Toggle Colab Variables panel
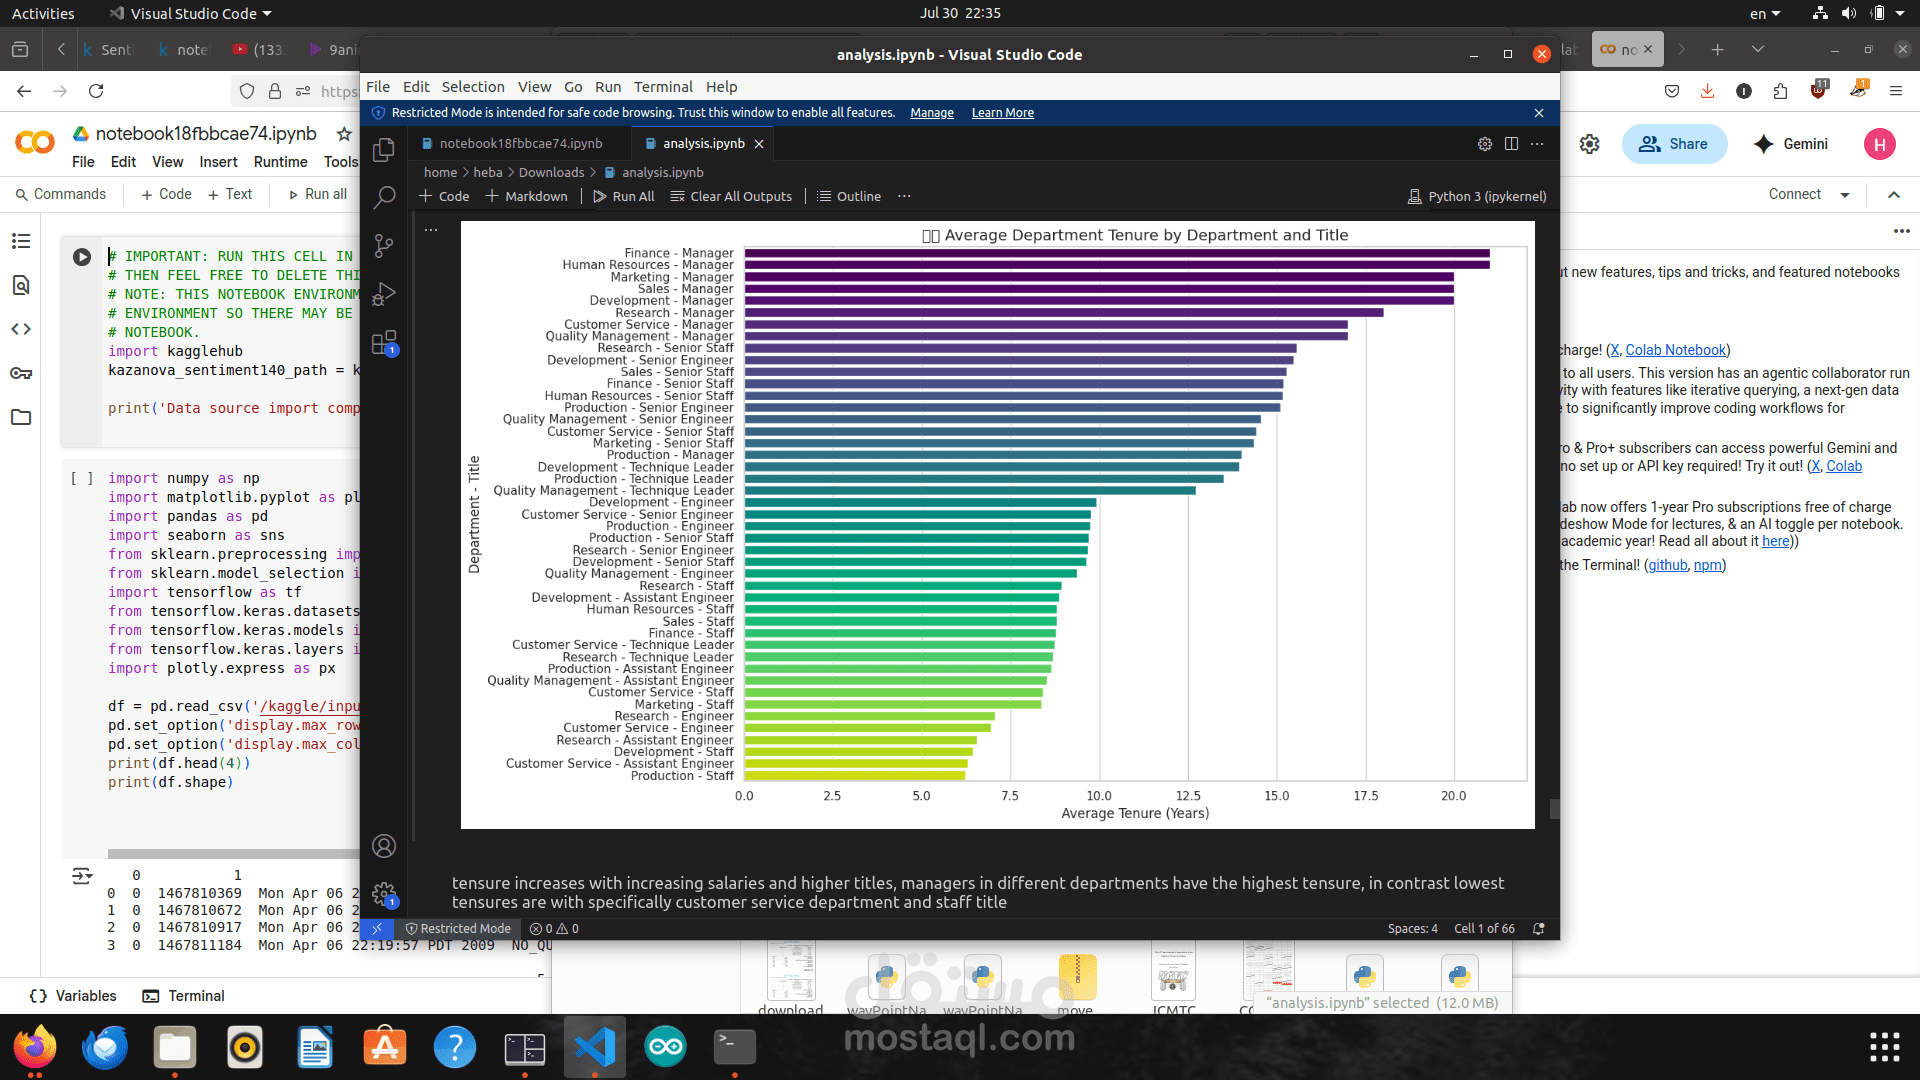This screenshot has width=1920, height=1080. (x=73, y=996)
